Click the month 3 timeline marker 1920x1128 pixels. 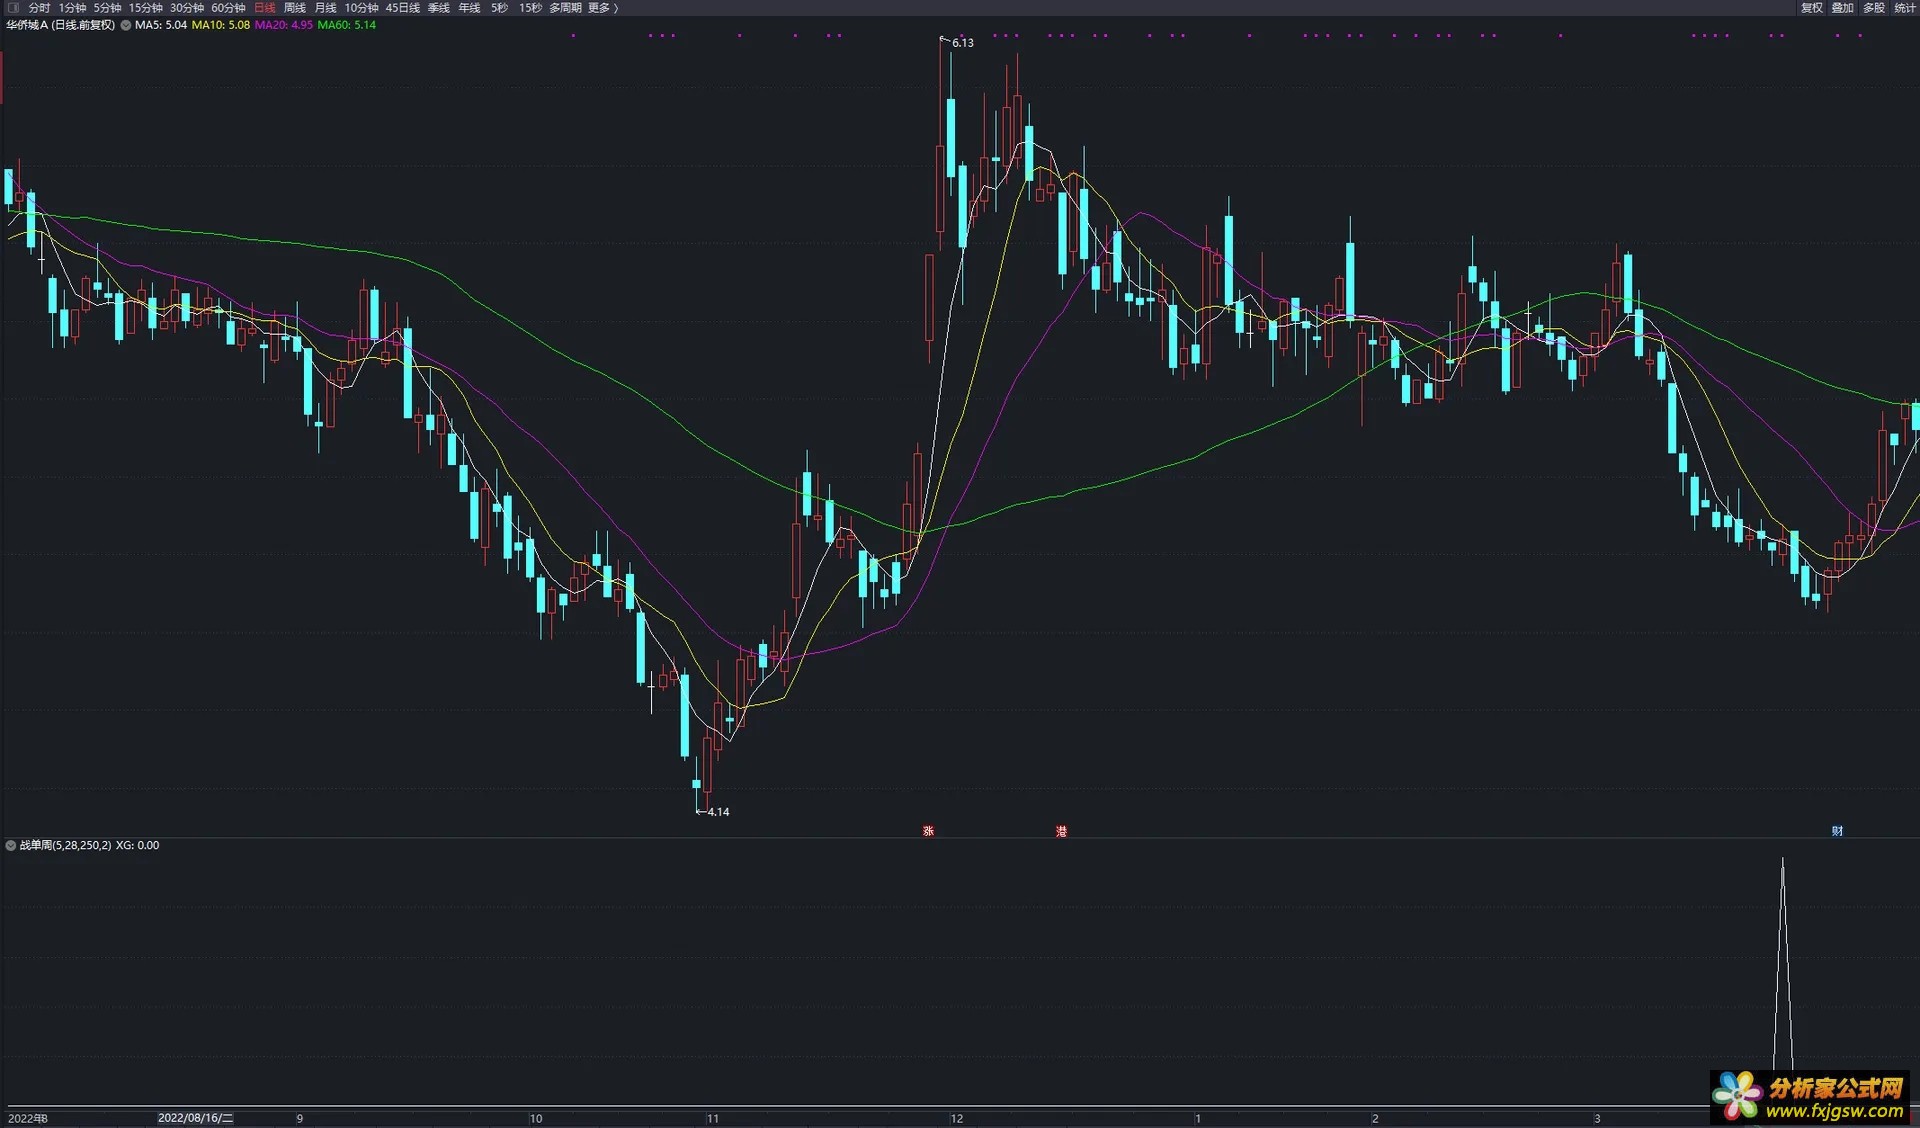click(x=1597, y=1118)
